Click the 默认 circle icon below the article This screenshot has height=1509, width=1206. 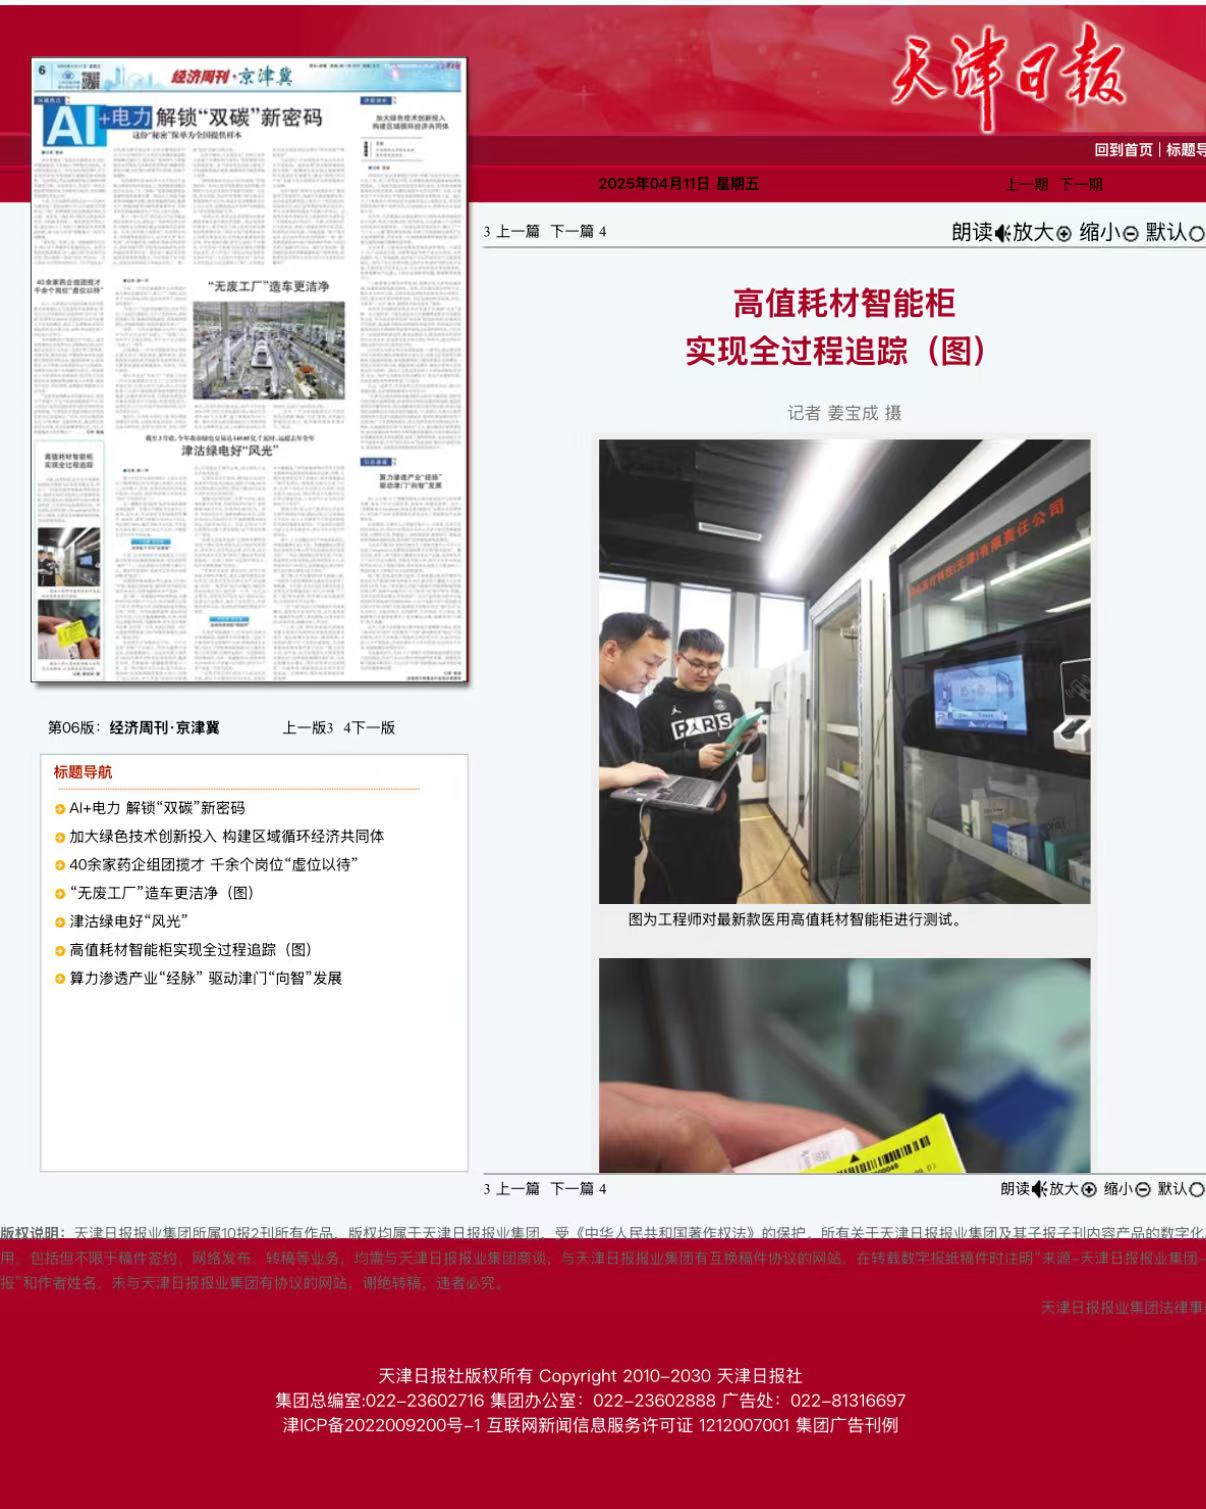[1197, 1189]
